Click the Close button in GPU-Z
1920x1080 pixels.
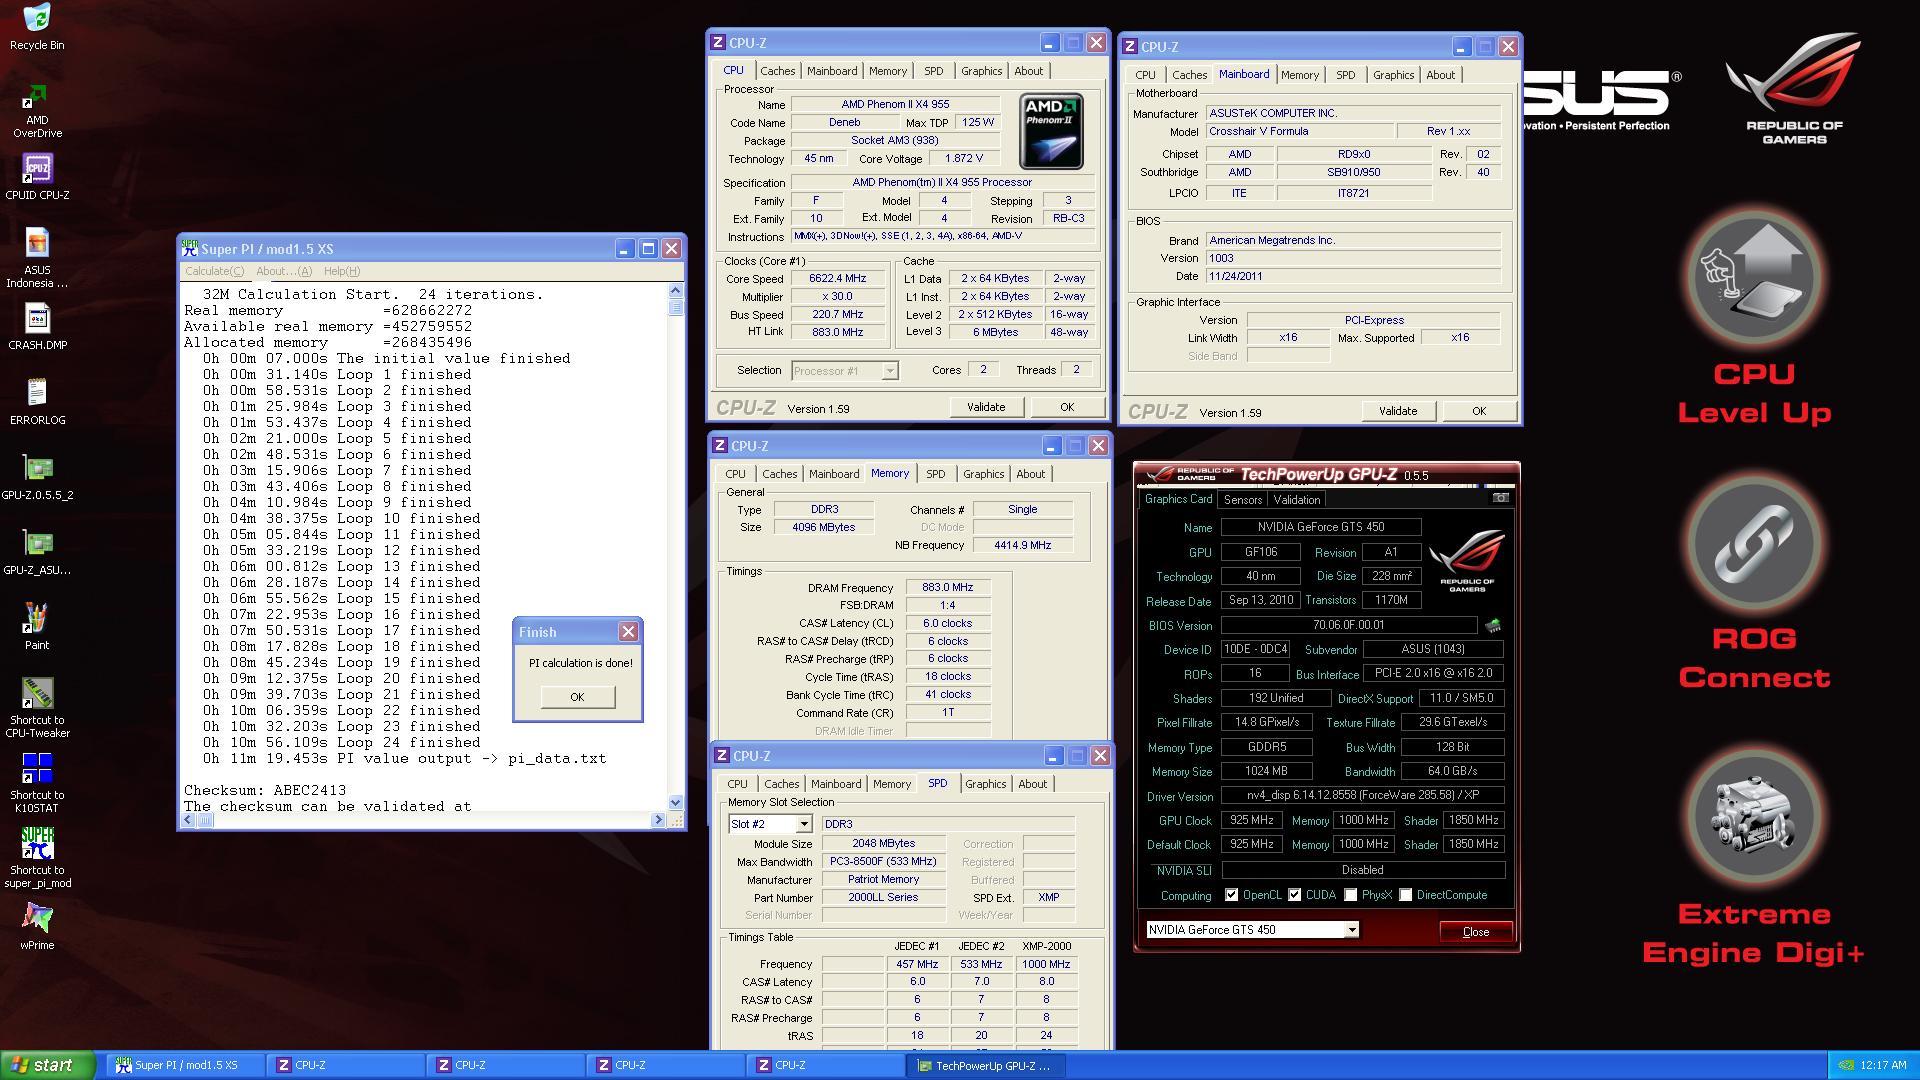click(1476, 931)
